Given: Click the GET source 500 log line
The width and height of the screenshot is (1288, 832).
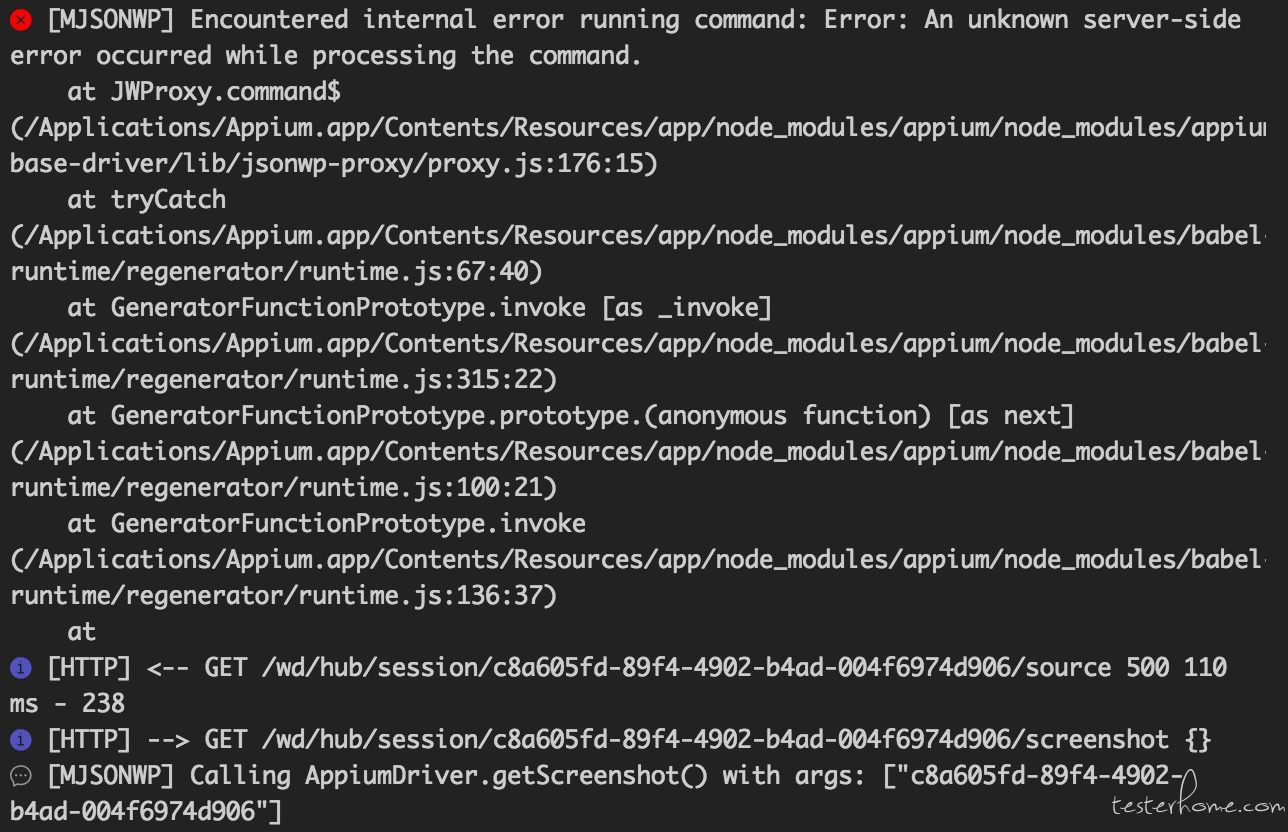Looking at the screenshot, I should (x=618, y=685).
